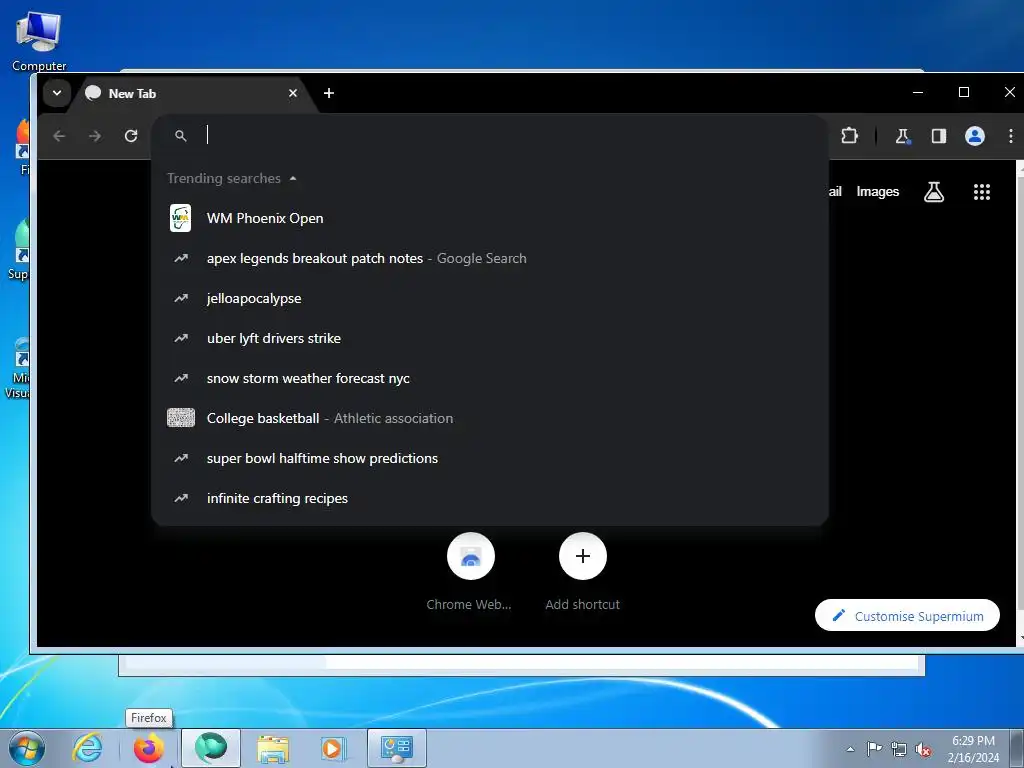Open Windows Explorer from taskbar
1024x768 pixels.
273,748
